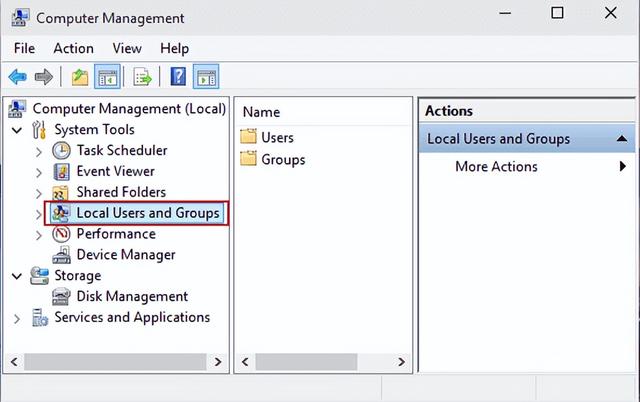Open the View menu
The image size is (640, 402).
[127, 49]
